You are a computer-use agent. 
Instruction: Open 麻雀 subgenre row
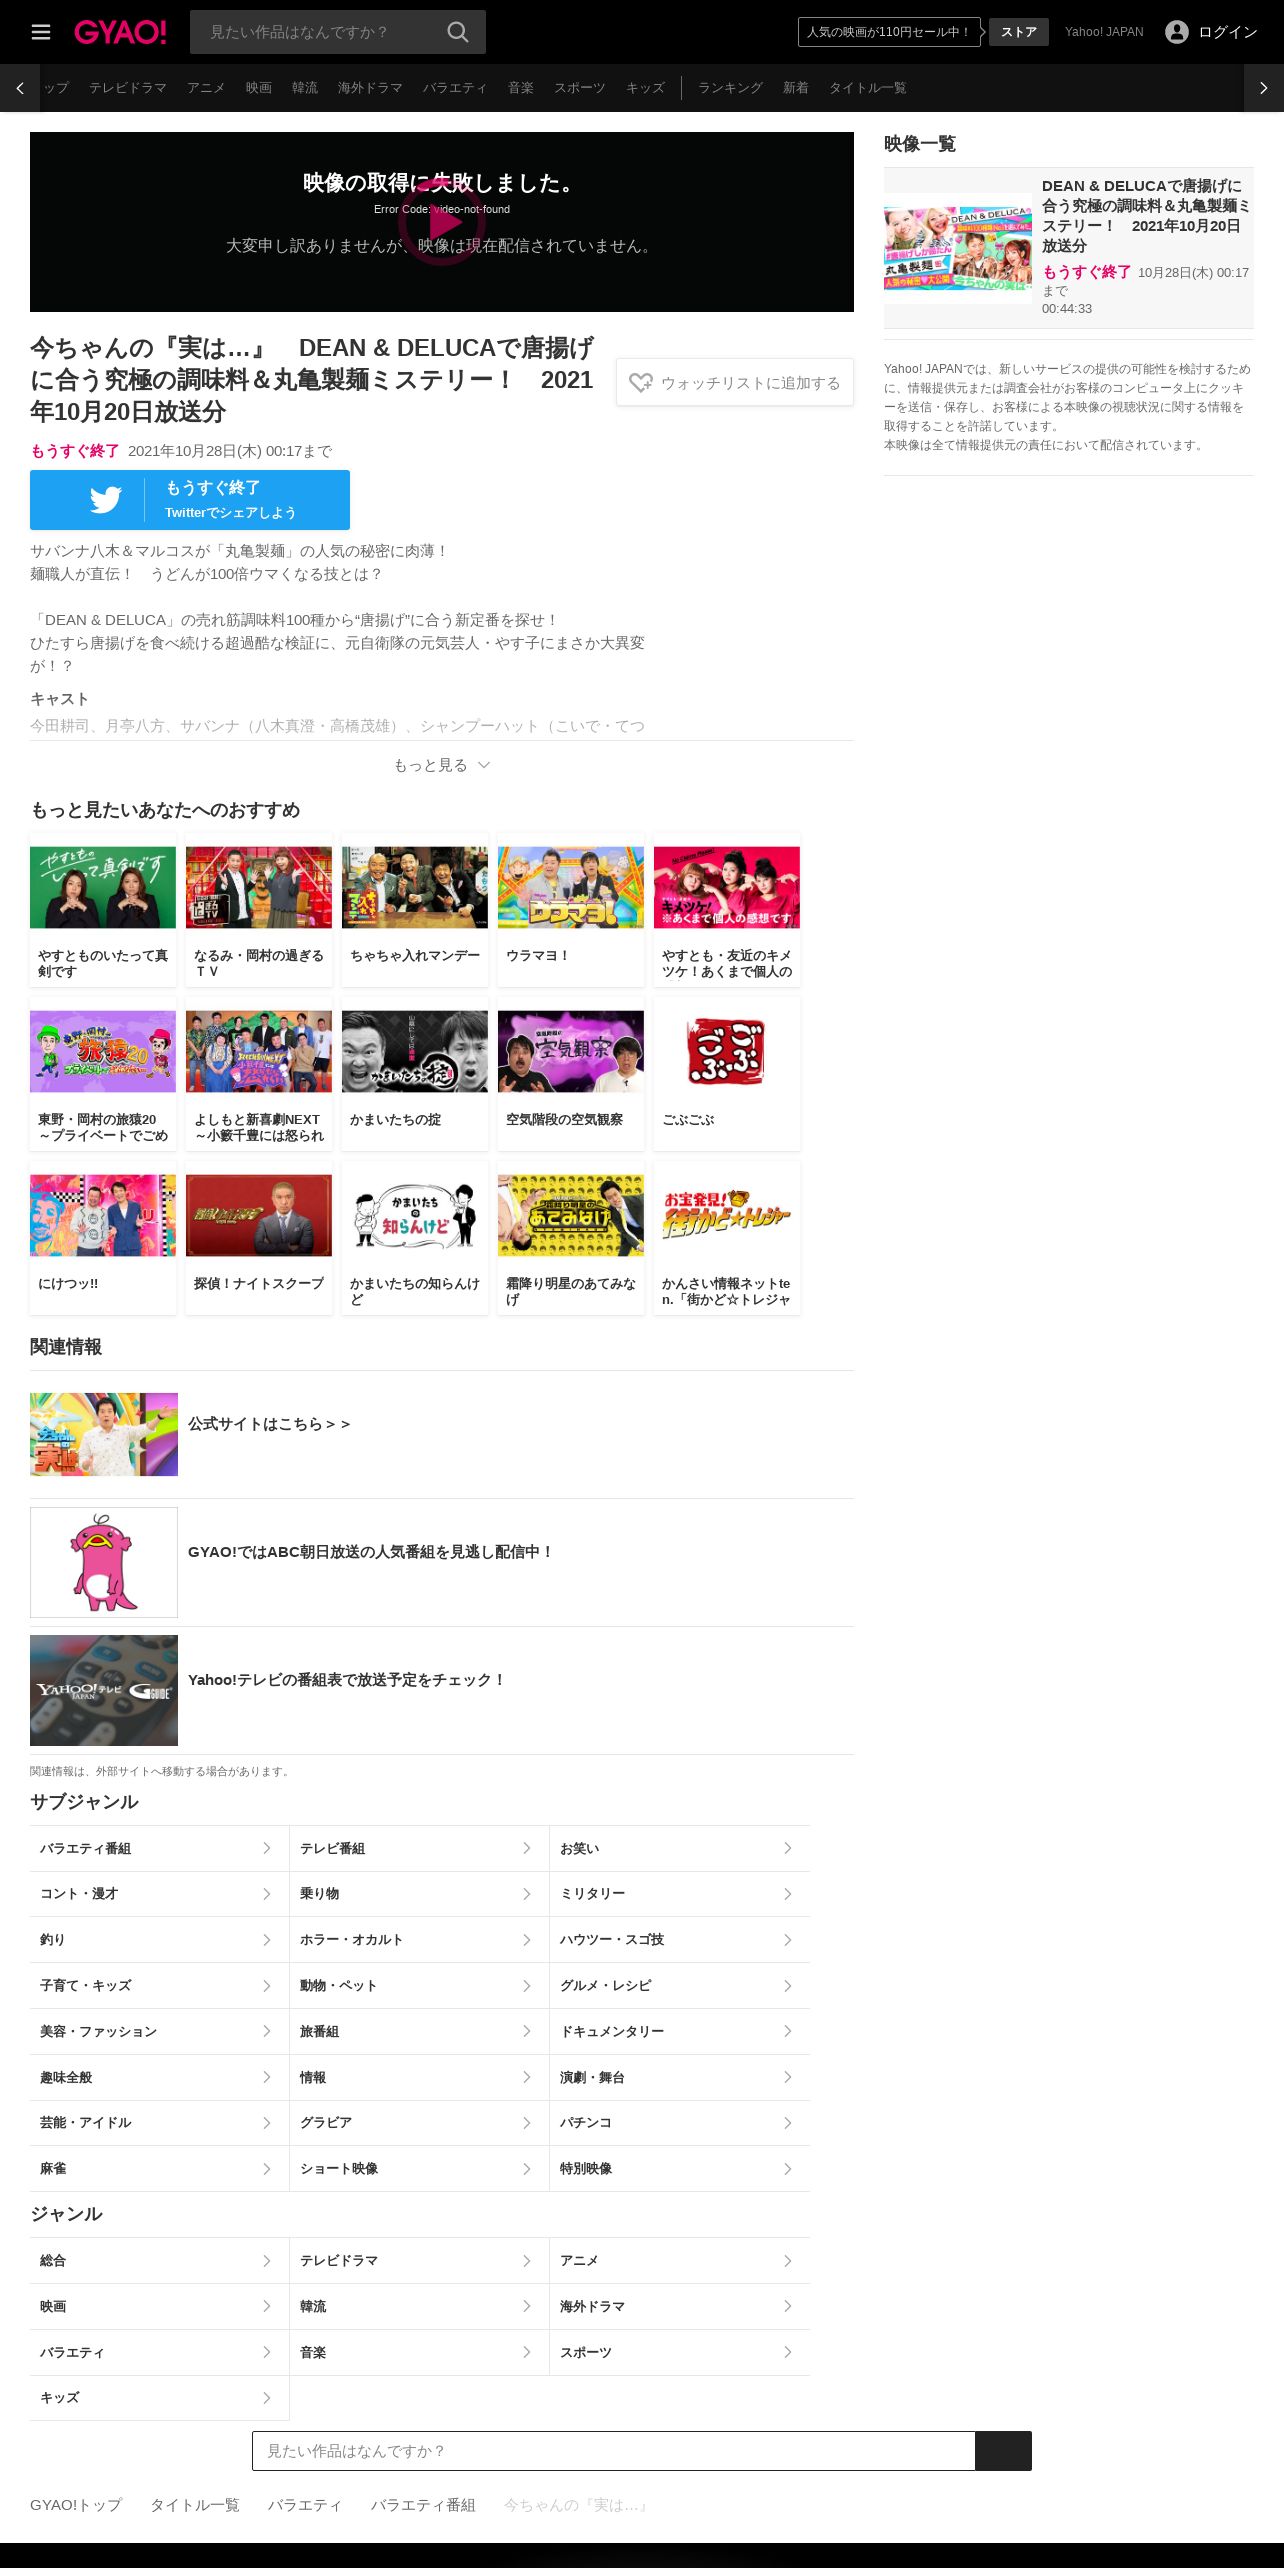pos(159,2169)
